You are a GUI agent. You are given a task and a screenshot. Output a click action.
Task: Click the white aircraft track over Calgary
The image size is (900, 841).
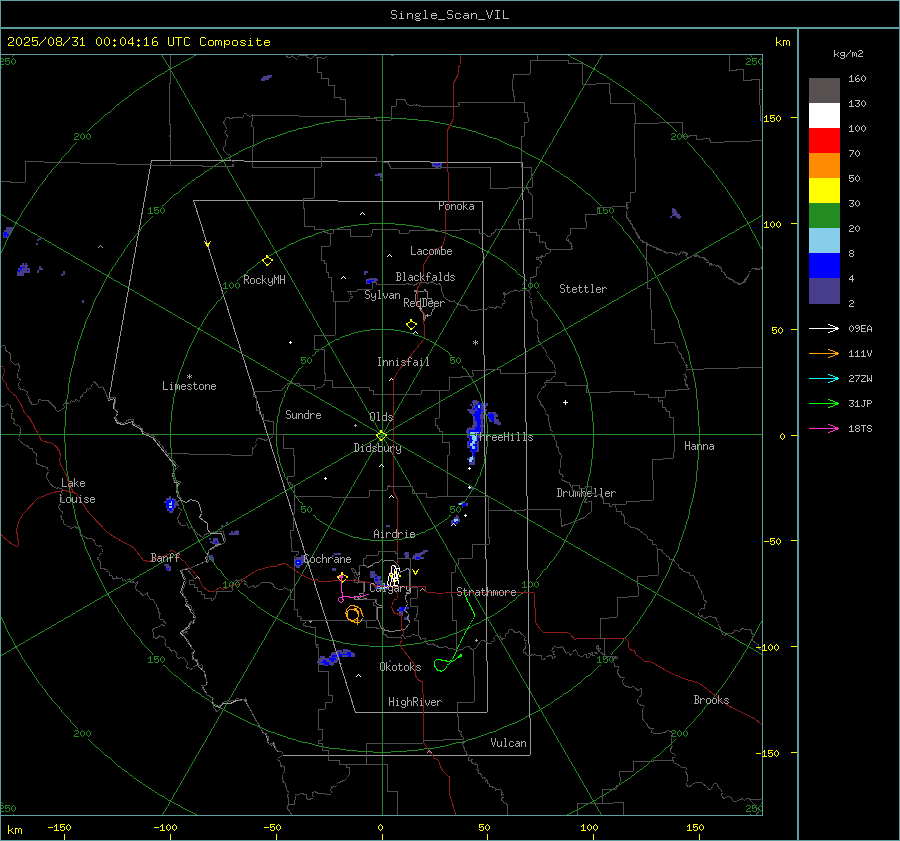click(394, 575)
